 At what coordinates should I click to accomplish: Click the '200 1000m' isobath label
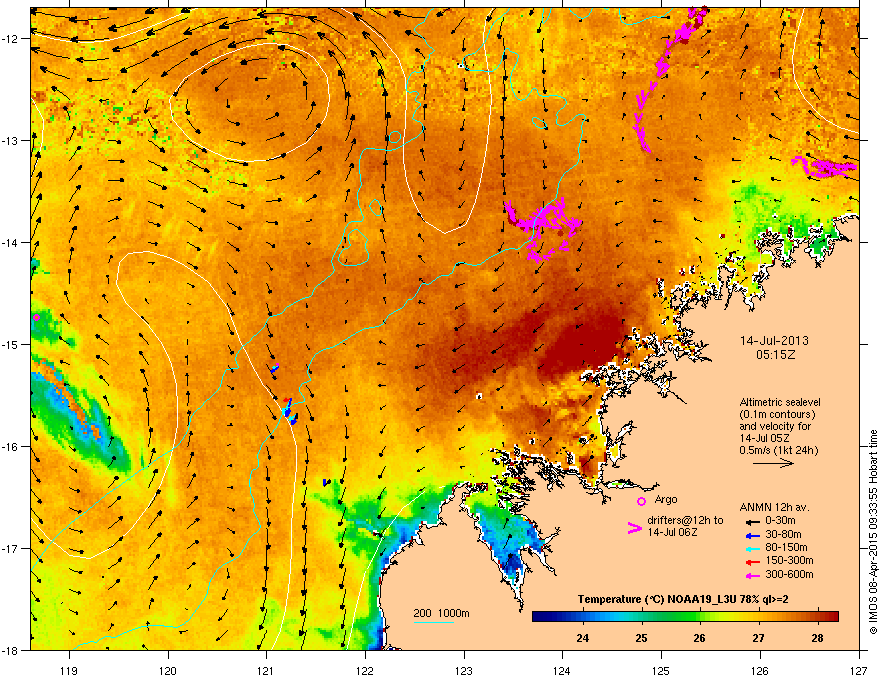click(441, 613)
